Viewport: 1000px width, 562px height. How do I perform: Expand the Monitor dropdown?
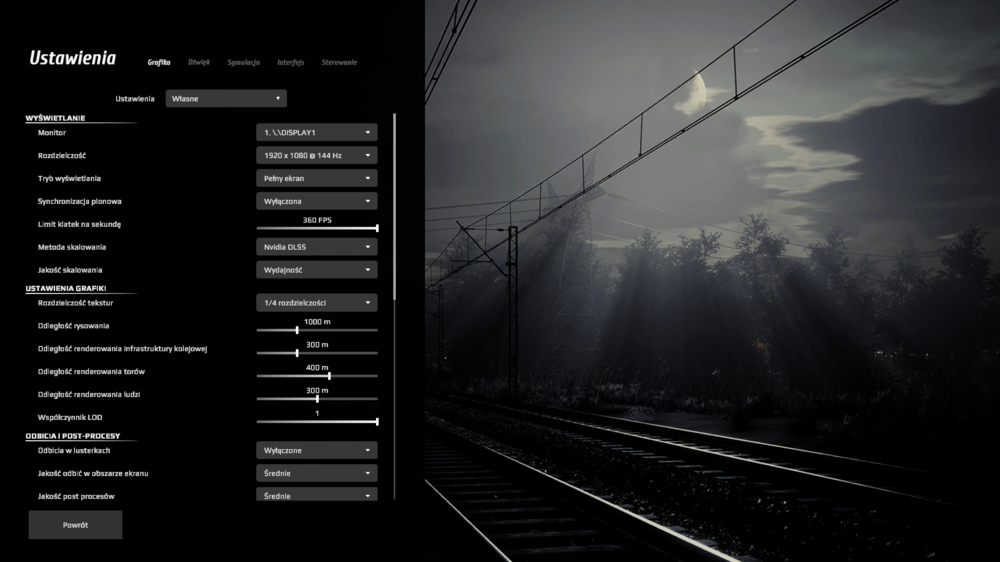click(x=316, y=132)
